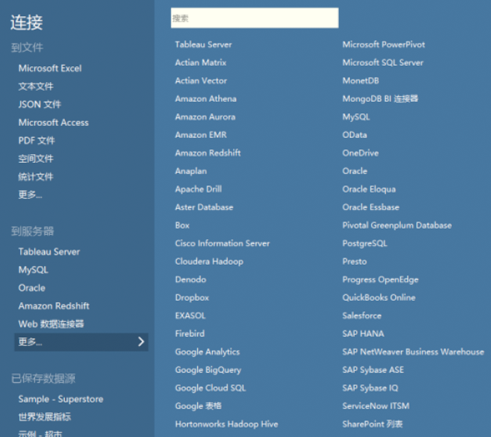
Task: Click the chevron arrow beside 更多...
Action: (x=141, y=342)
